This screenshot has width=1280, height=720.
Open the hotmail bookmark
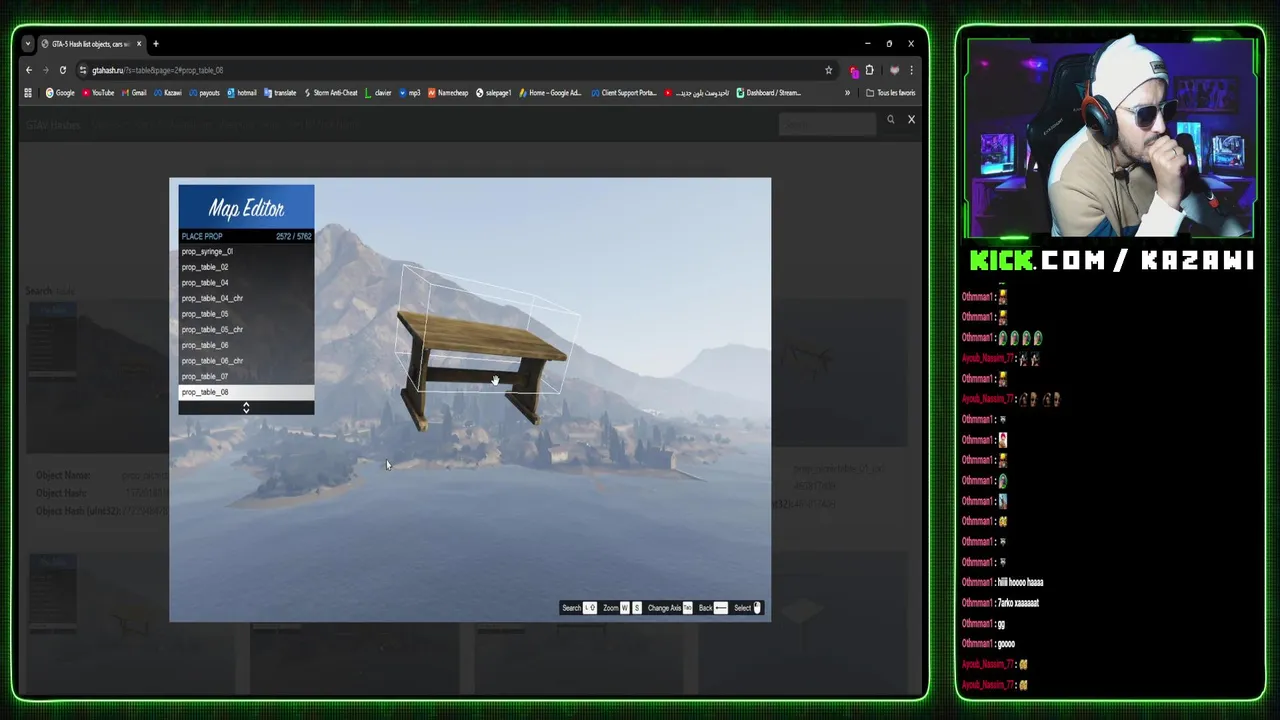242,93
